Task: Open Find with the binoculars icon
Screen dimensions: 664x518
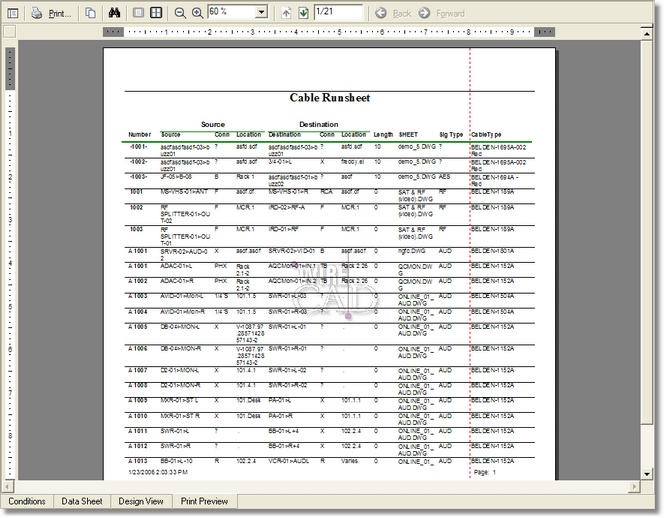Action: [x=114, y=13]
